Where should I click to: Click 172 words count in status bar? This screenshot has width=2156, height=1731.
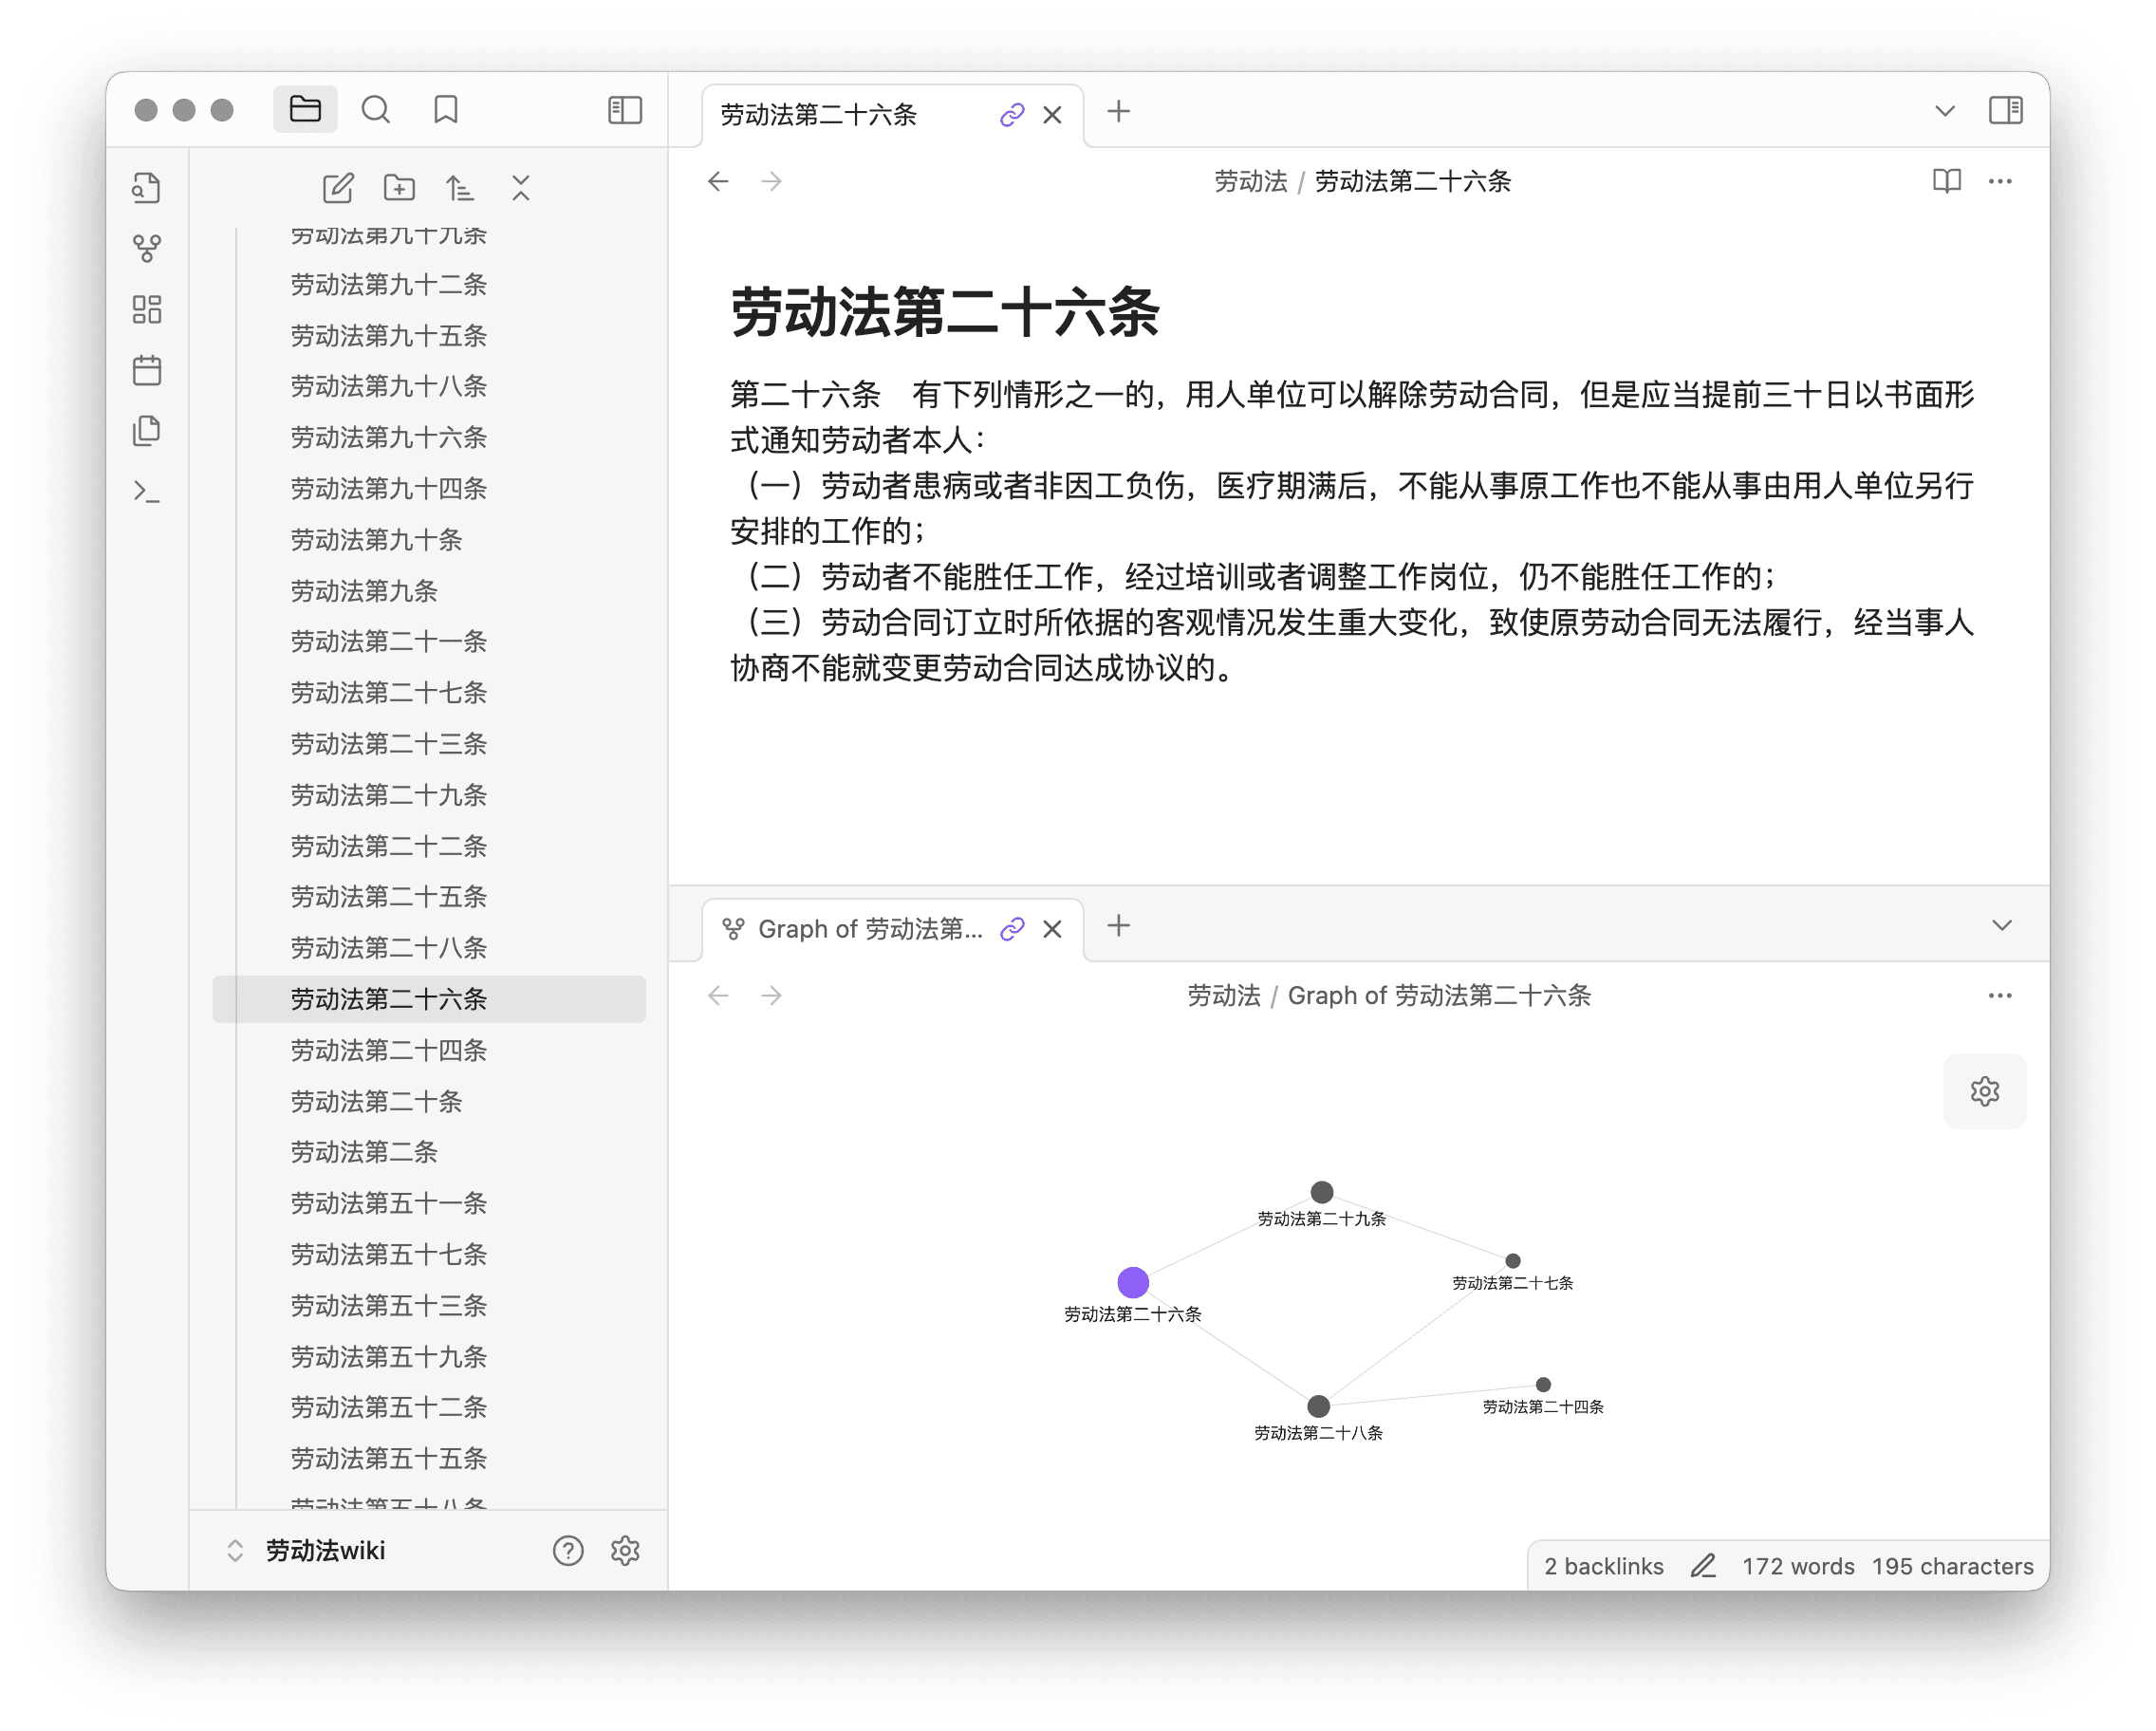coord(1797,1566)
